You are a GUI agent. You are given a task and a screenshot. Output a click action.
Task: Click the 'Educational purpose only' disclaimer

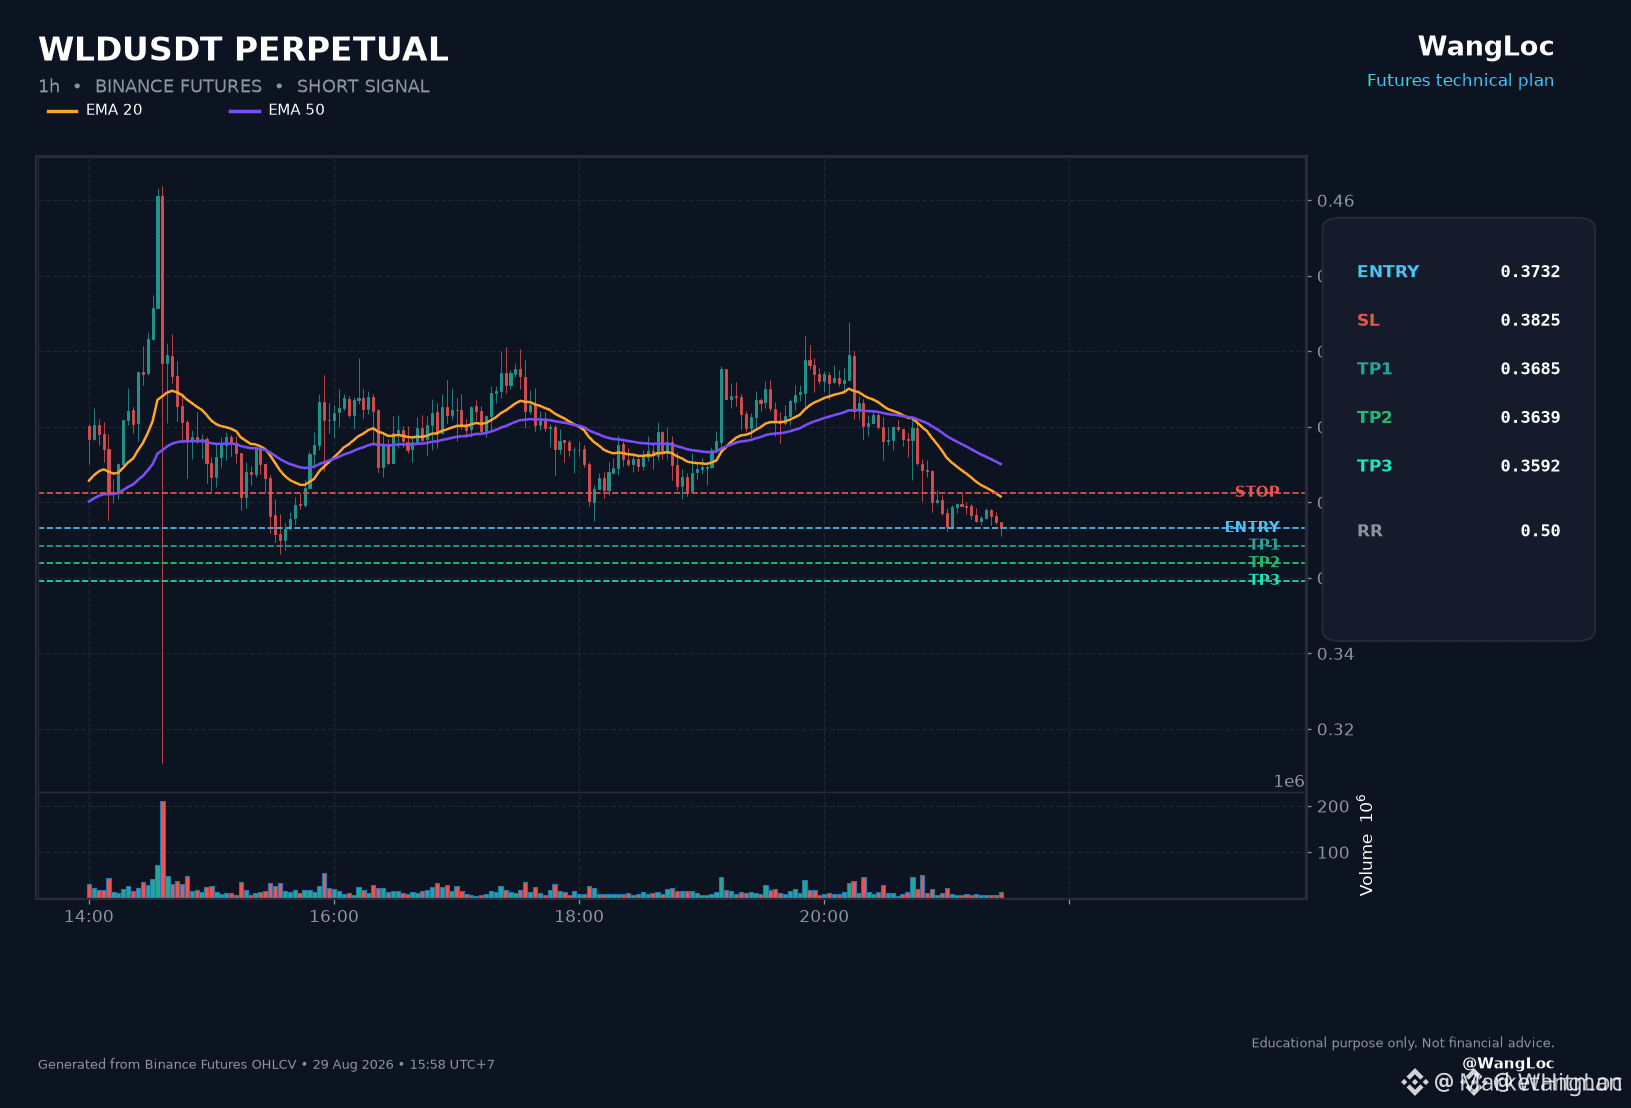1403,1043
